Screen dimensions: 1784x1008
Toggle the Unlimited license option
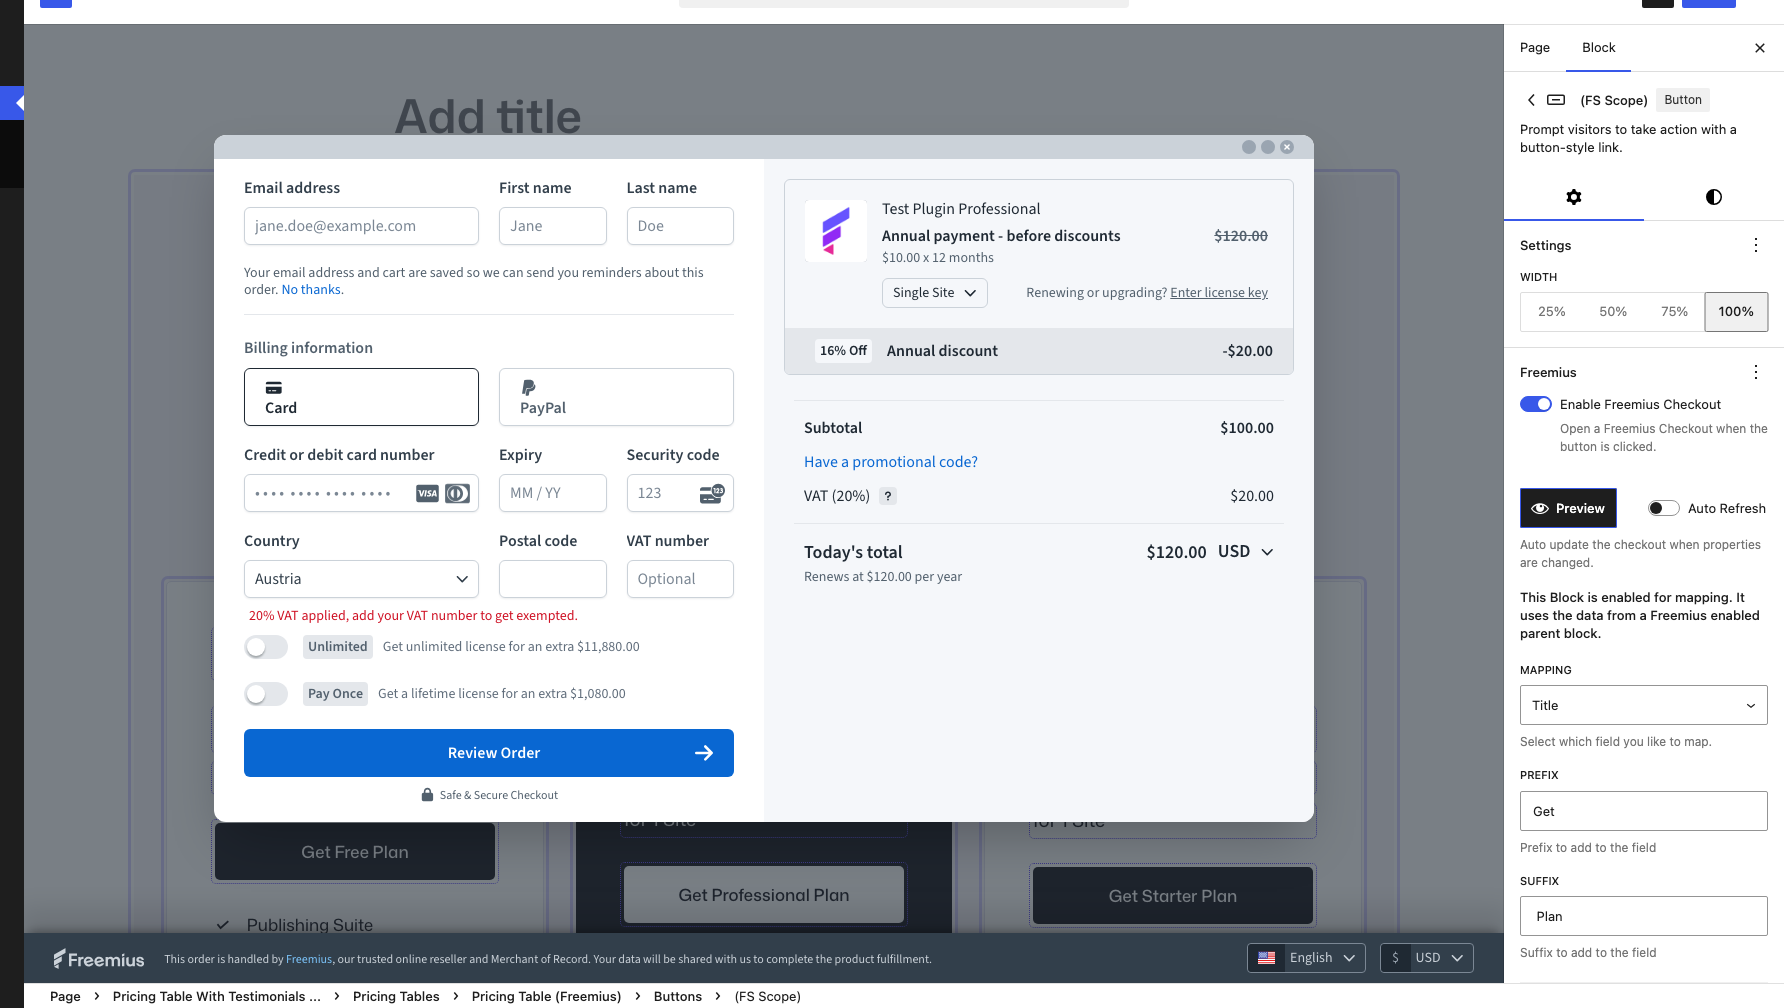click(x=266, y=647)
